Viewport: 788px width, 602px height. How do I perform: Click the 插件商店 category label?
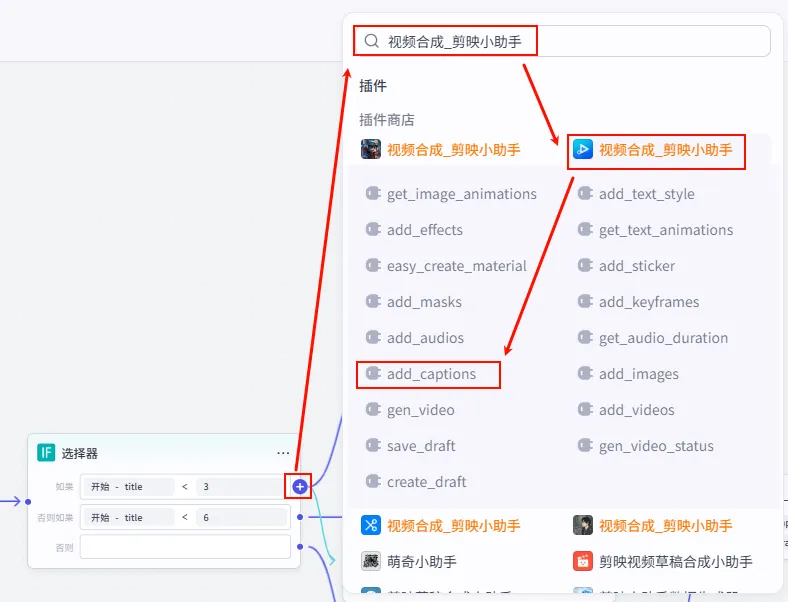coord(387,120)
